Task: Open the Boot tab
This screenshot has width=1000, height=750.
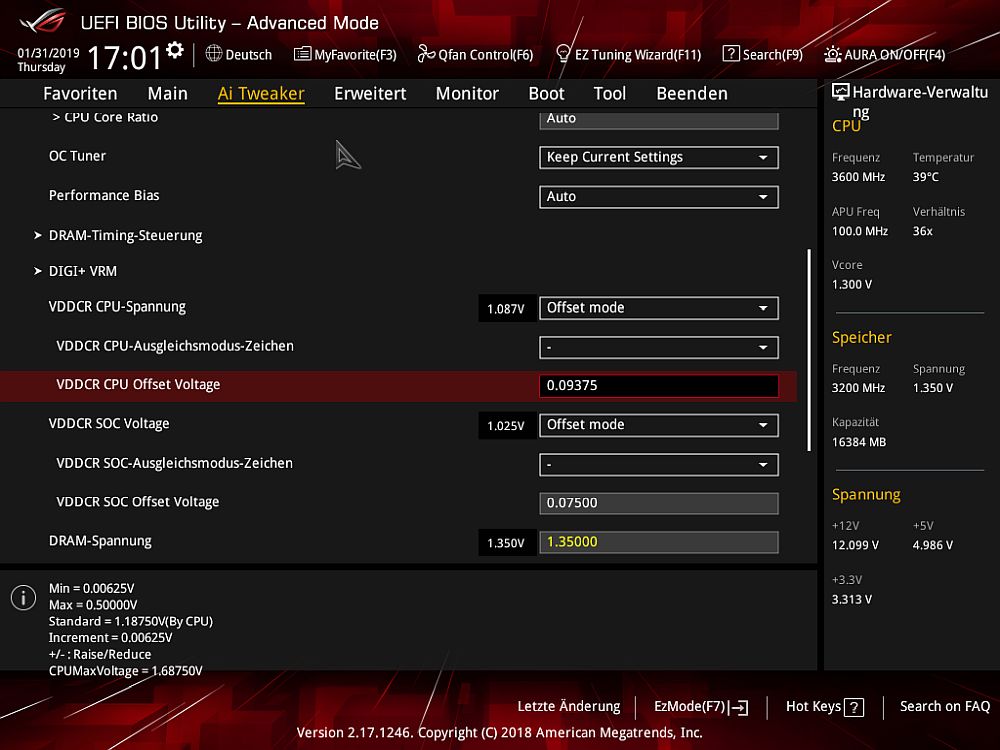Action: [x=547, y=93]
